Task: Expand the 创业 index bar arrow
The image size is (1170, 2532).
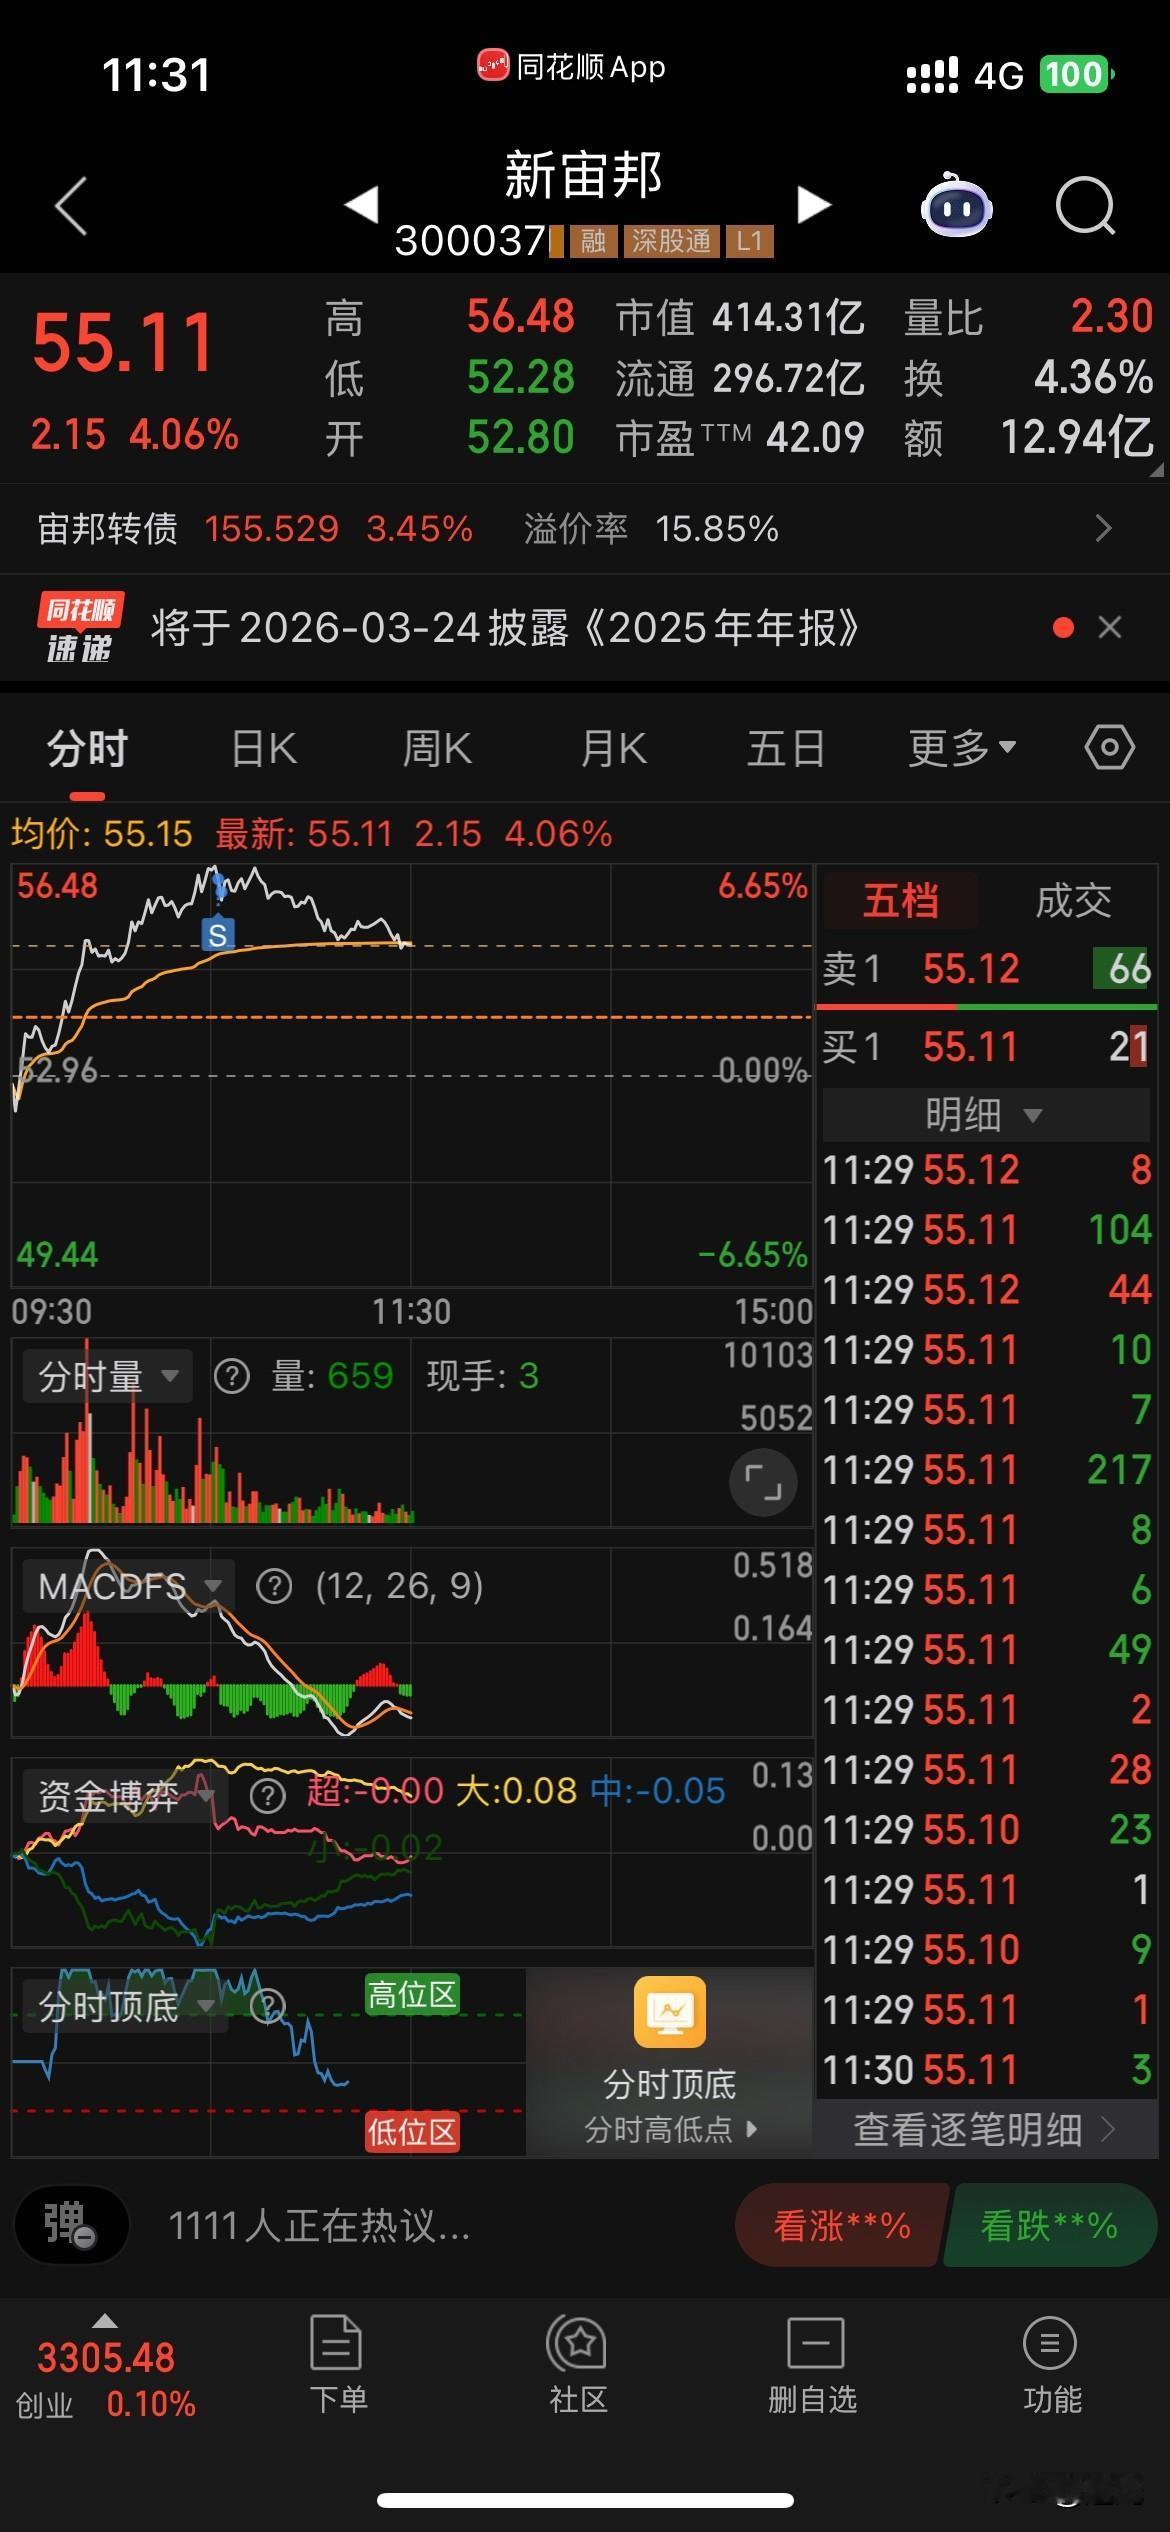Action: coord(105,2321)
